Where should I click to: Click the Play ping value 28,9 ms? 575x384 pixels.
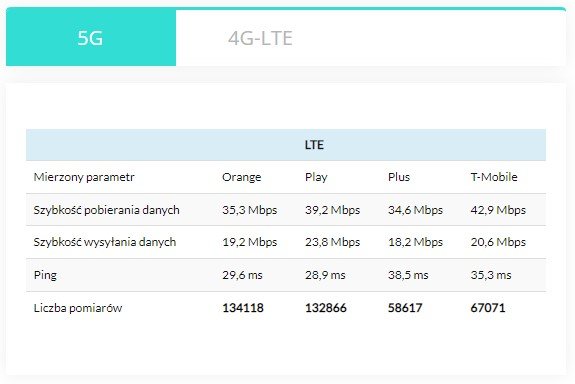pyautogui.click(x=325, y=275)
